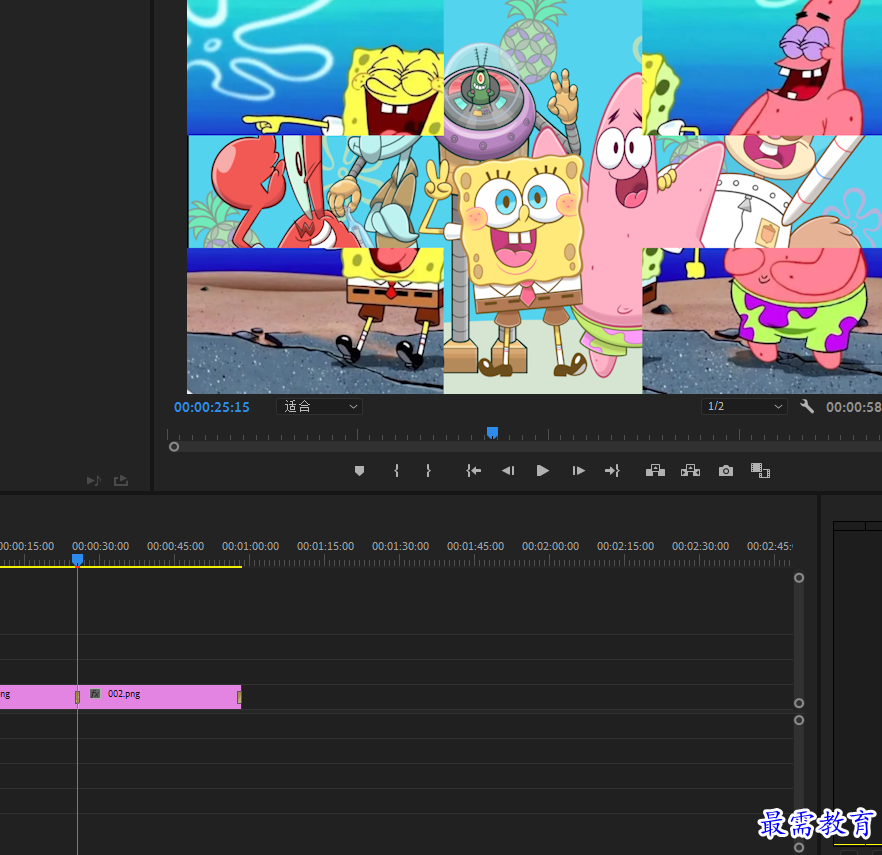882x855 pixels.
Task: Select the 002.png clip in timeline
Action: (159, 697)
